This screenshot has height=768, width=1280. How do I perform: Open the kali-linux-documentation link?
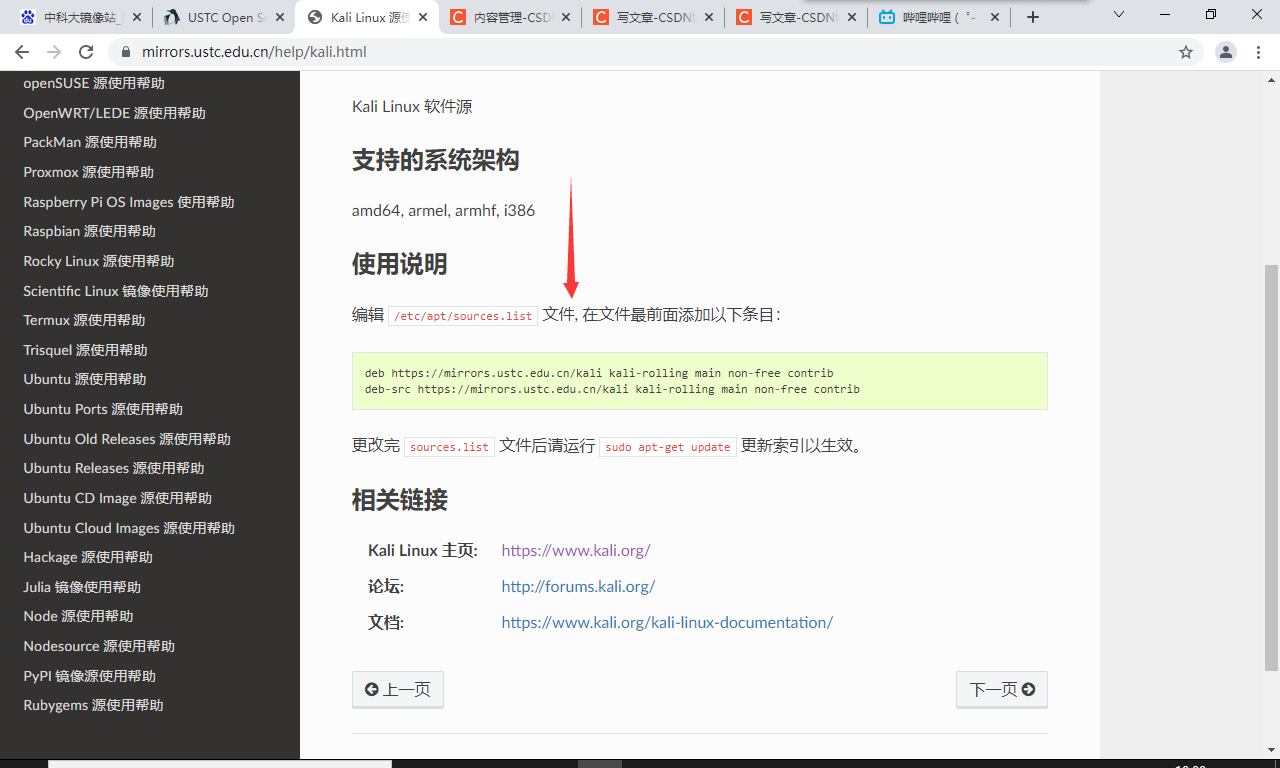click(667, 622)
